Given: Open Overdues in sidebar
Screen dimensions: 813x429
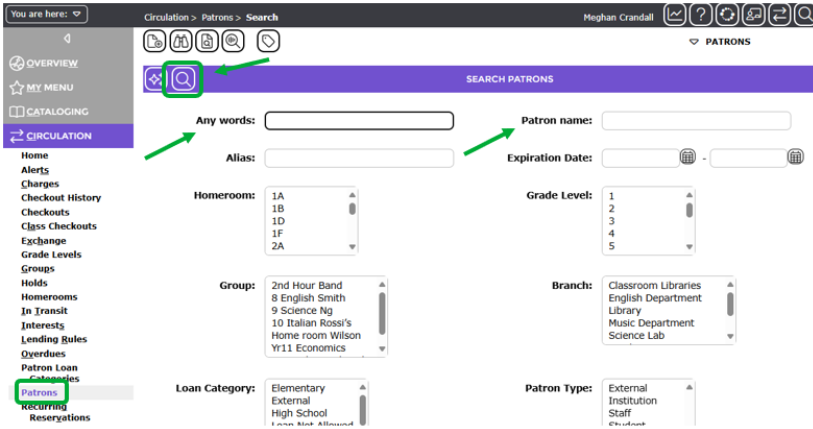Looking at the screenshot, I should 43,354.
